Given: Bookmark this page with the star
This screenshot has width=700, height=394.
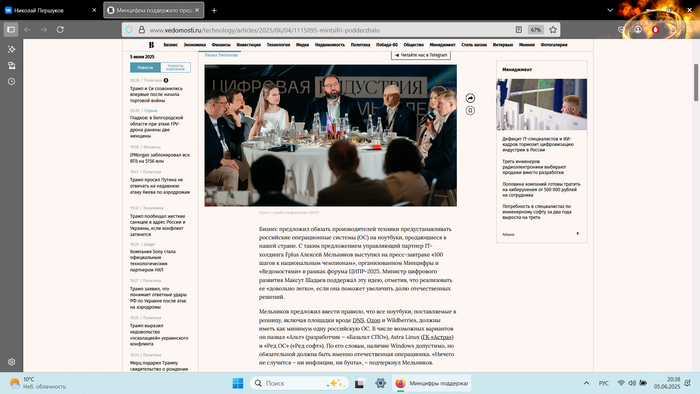Looking at the screenshot, I should point(553,30).
